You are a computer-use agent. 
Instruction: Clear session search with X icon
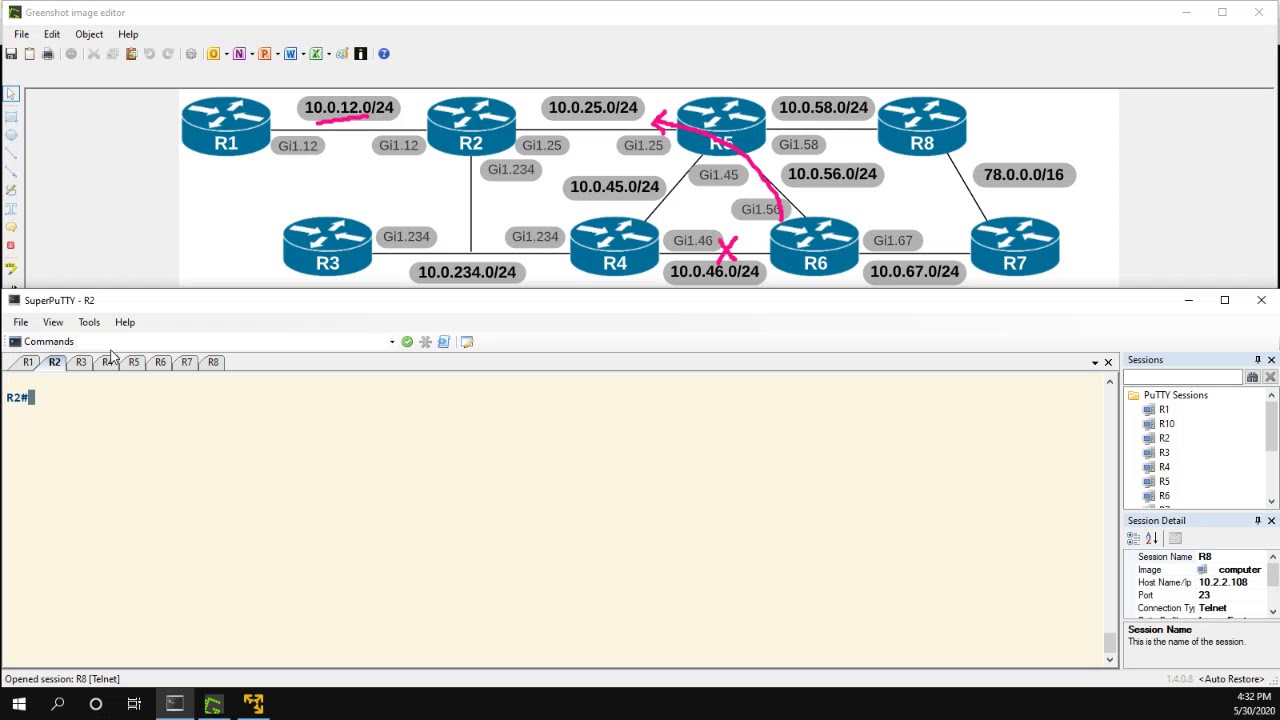1270,377
